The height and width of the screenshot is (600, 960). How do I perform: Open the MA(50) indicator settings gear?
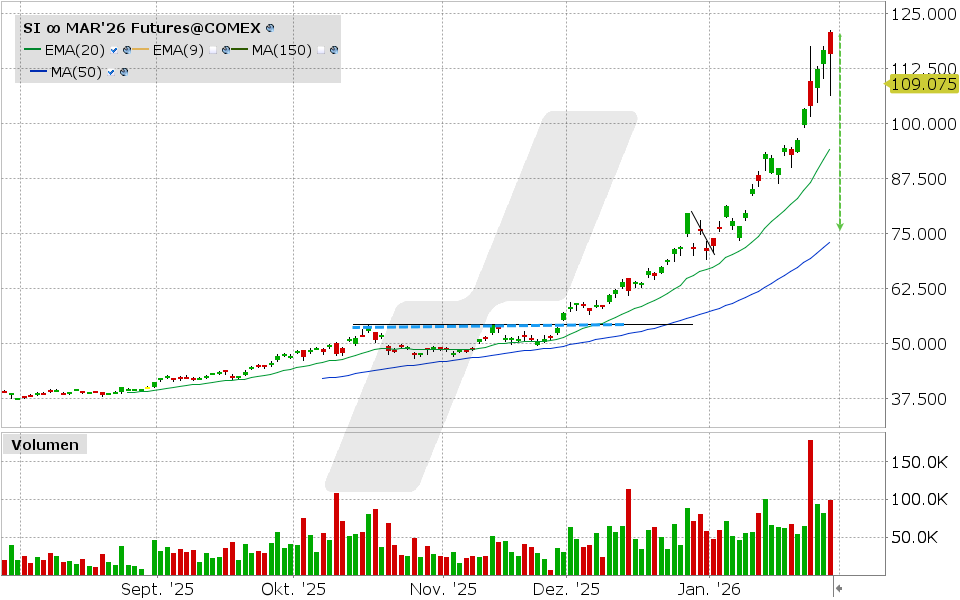click(x=124, y=72)
